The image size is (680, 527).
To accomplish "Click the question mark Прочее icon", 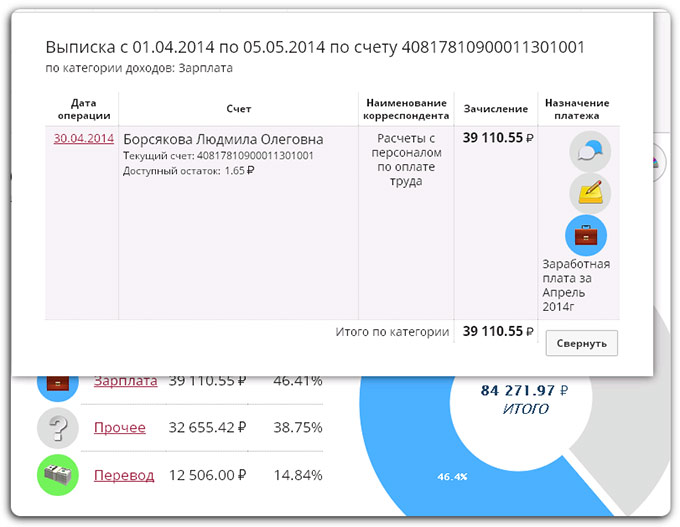I will (58, 428).
